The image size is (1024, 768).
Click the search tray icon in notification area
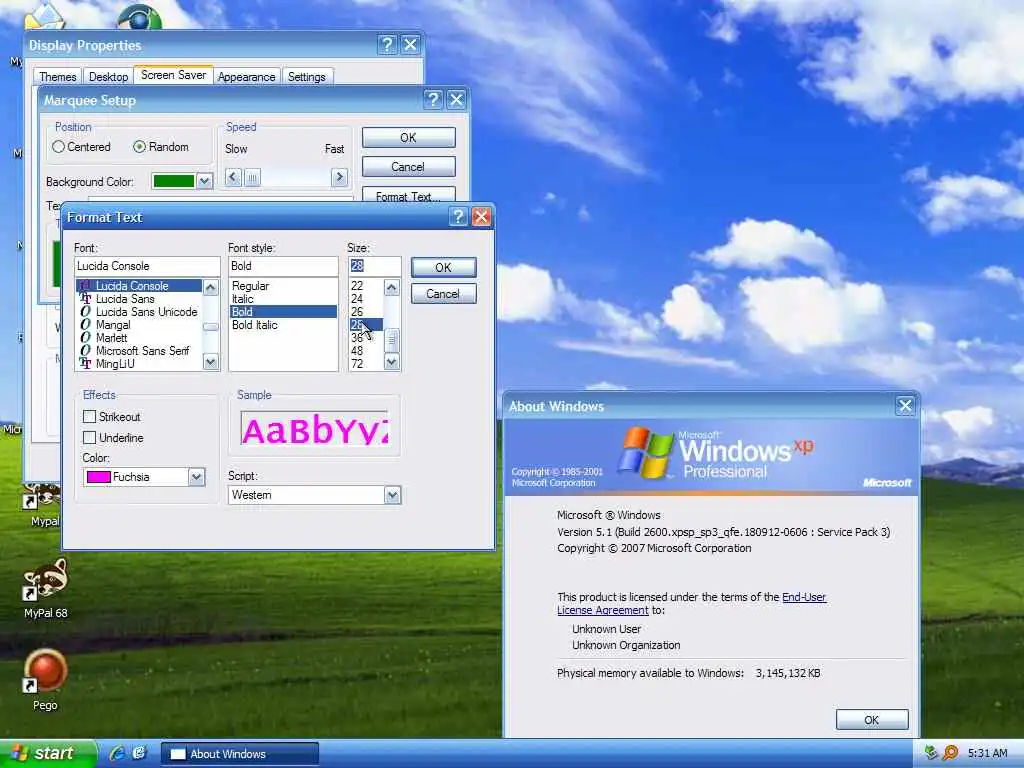click(951, 753)
